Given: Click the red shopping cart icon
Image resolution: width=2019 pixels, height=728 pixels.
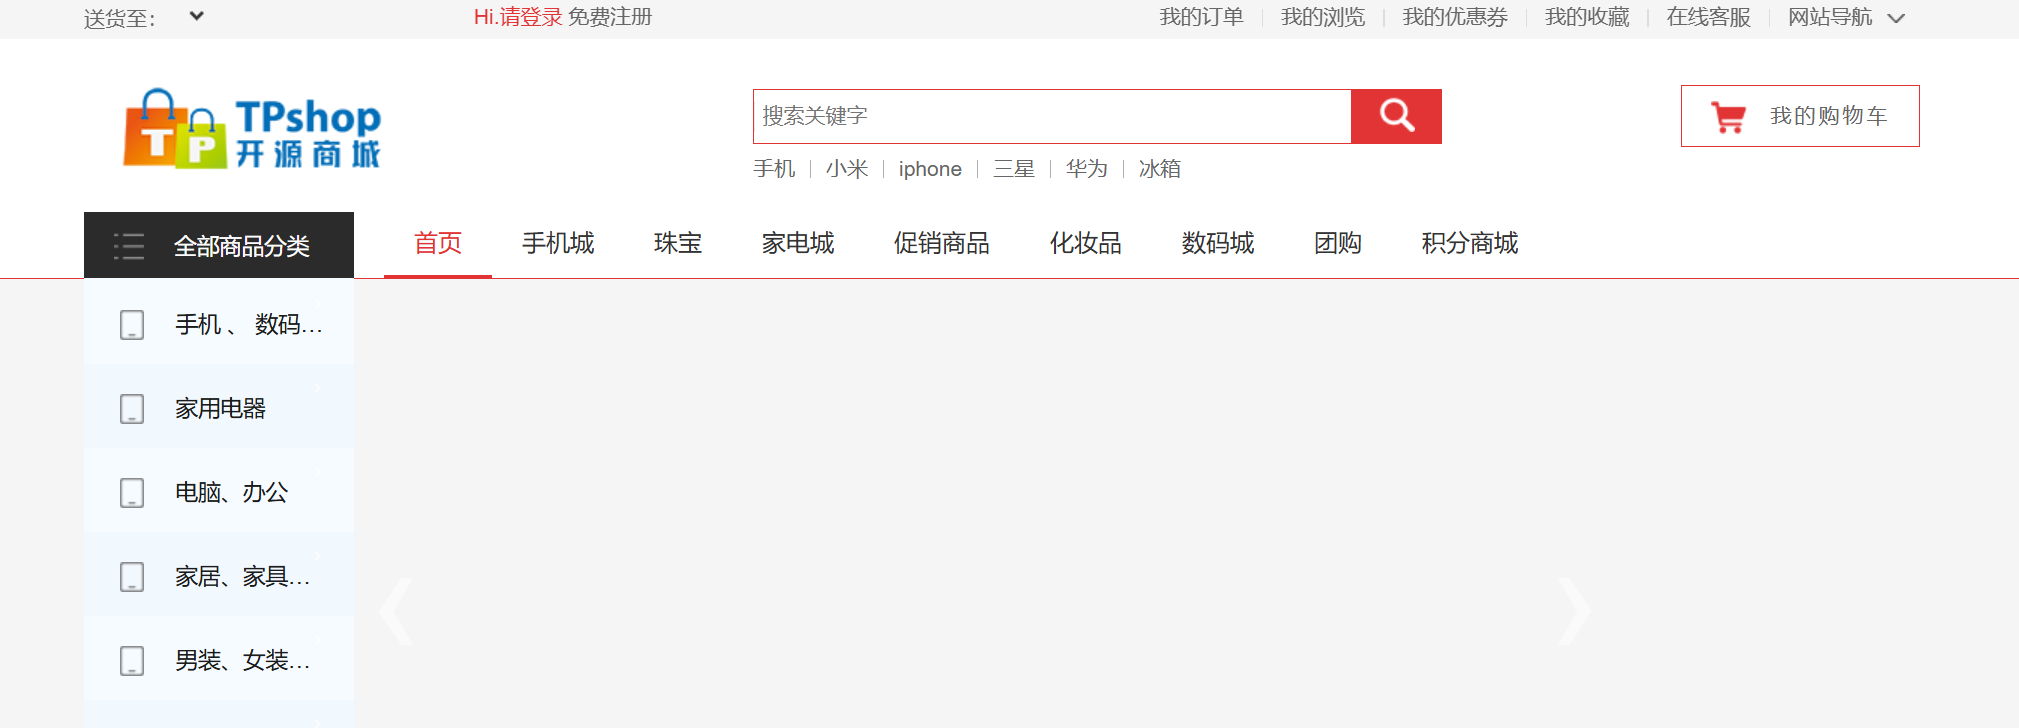Looking at the screenshot, I should [x=1727, y=117].
